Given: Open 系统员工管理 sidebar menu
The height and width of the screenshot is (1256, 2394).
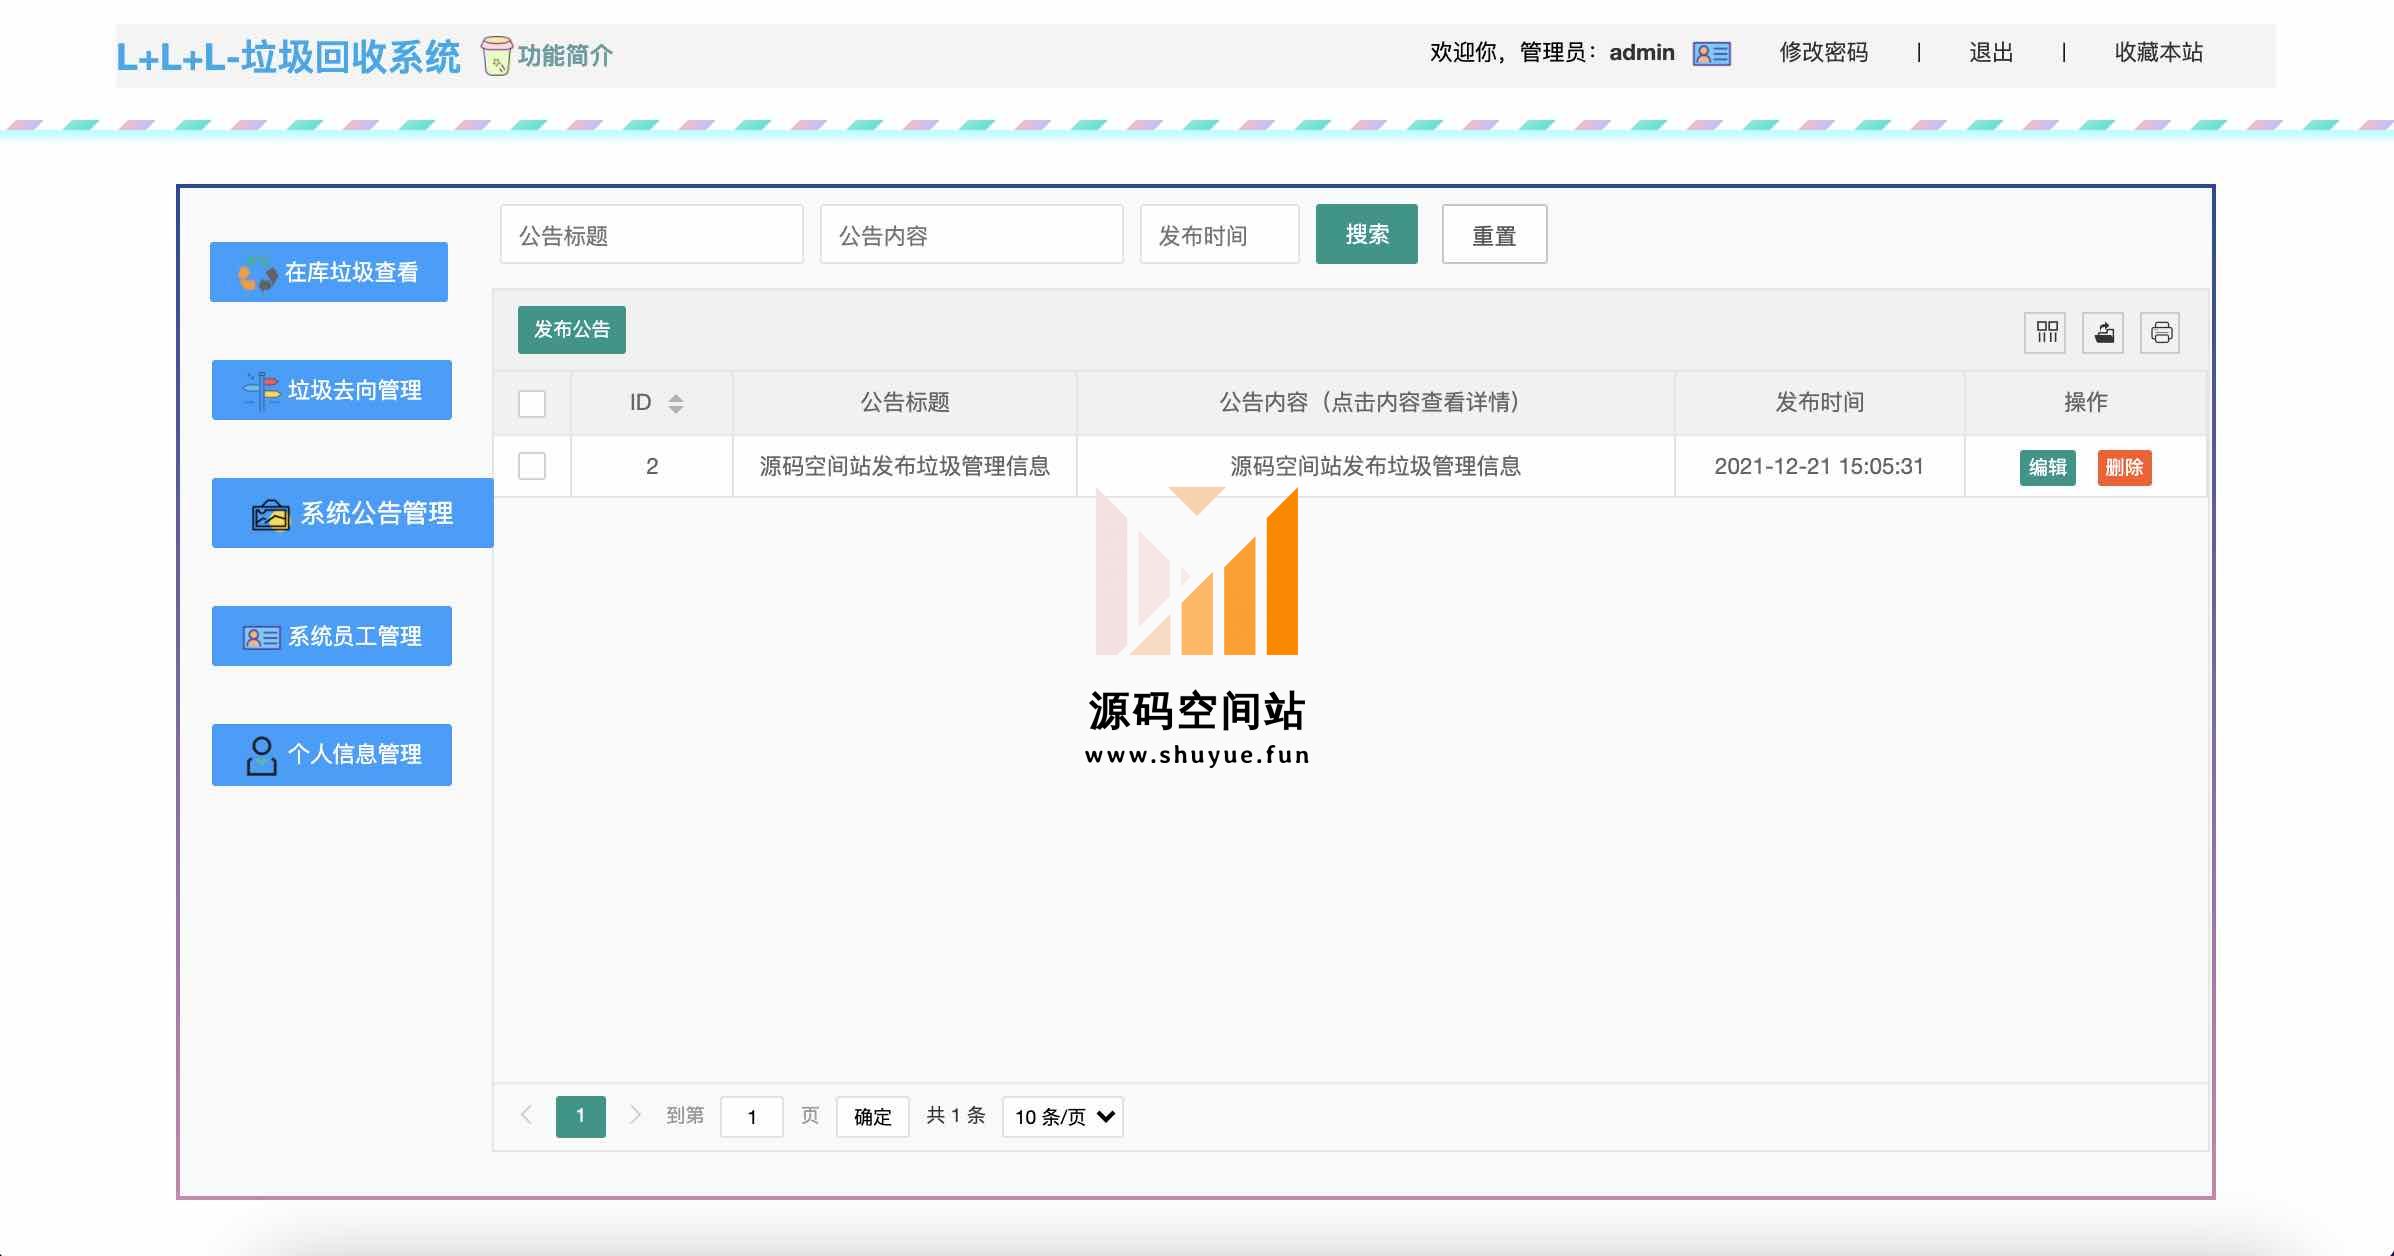Looking at the screenshot, I should click(332, 636).
